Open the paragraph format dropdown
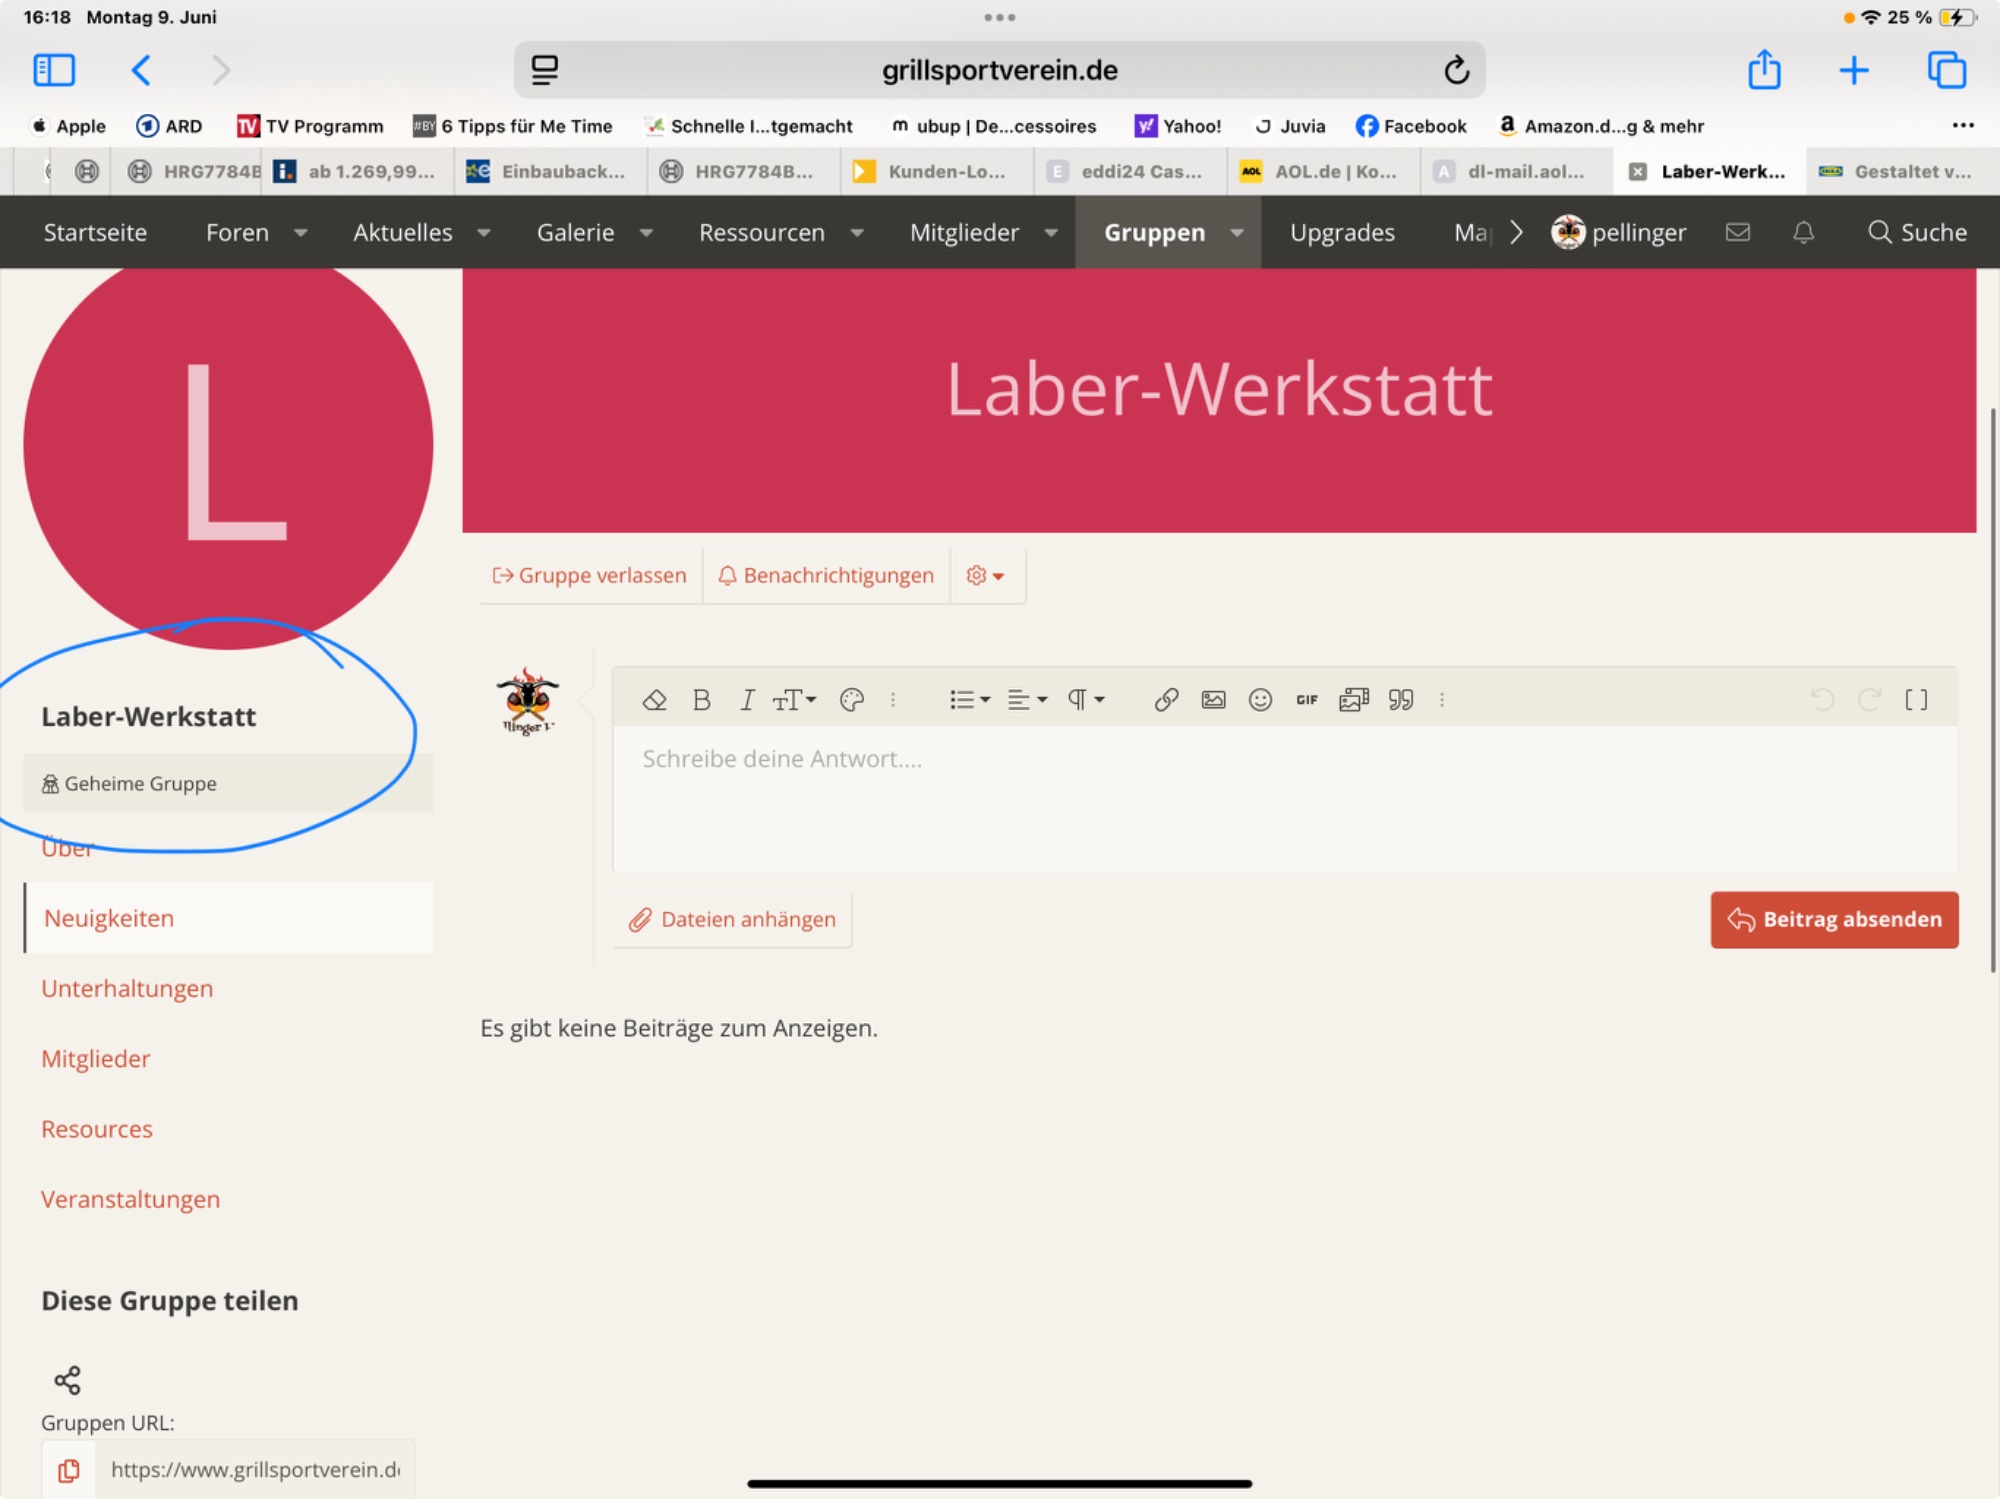Viewport: 2000px width, 1499px height. 1085,700
